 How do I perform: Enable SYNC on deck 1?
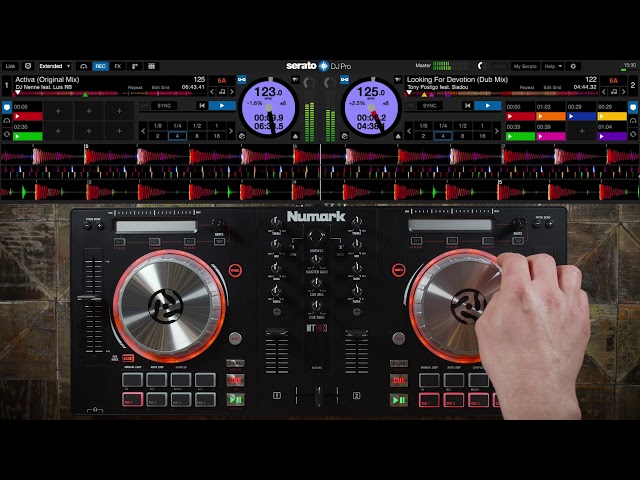(x=164, y=106)
